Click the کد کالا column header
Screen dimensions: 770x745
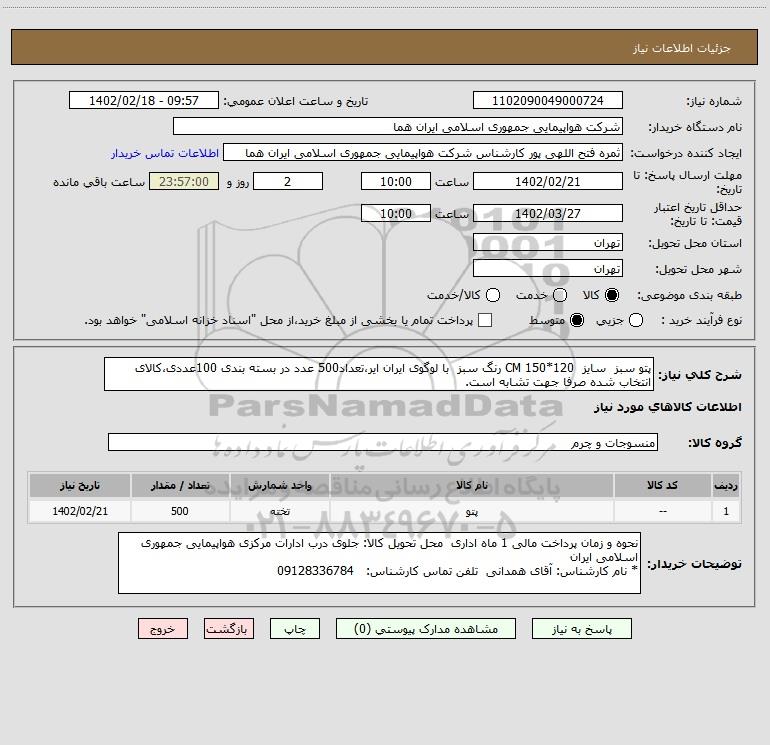(x=662, y=485)
